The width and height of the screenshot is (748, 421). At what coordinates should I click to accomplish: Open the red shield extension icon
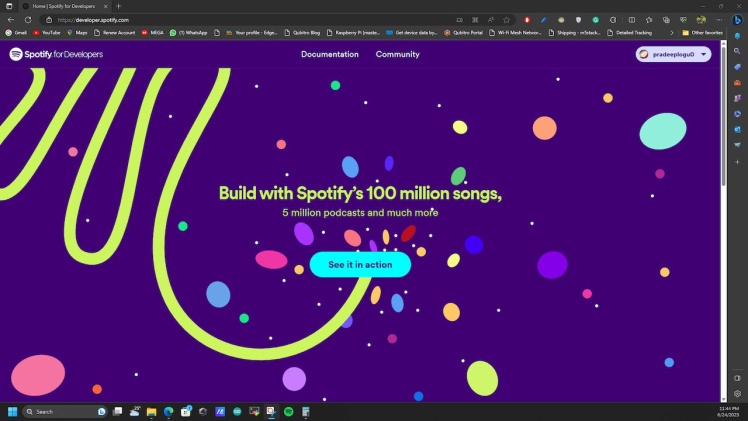(527, 20)
